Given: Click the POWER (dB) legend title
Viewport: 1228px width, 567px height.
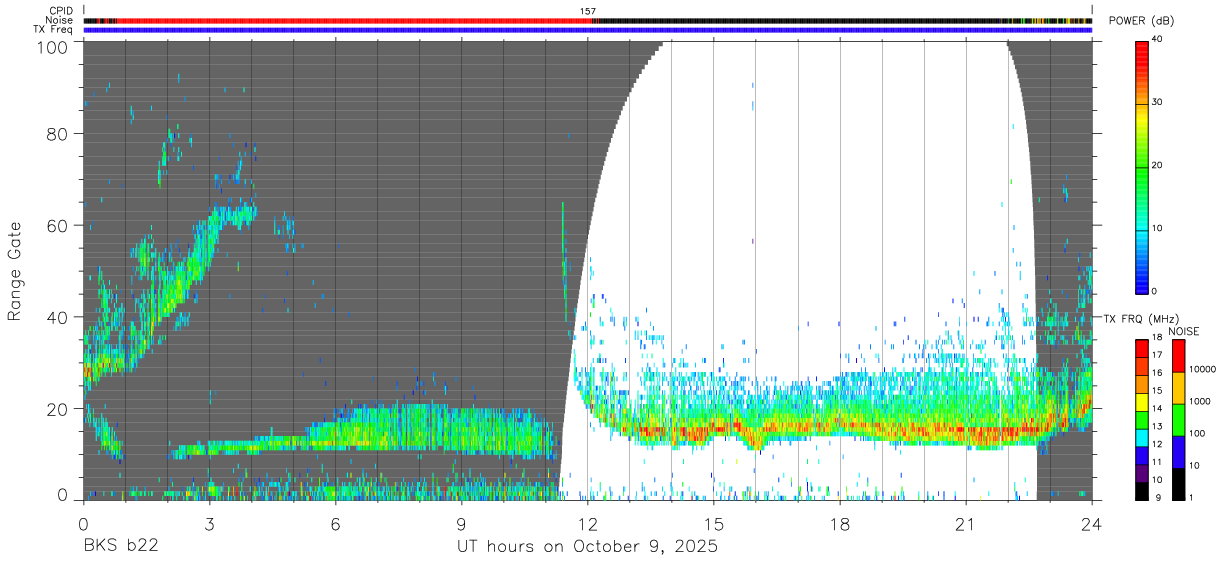Looking at the screenshot, I should coord(1140,21).
